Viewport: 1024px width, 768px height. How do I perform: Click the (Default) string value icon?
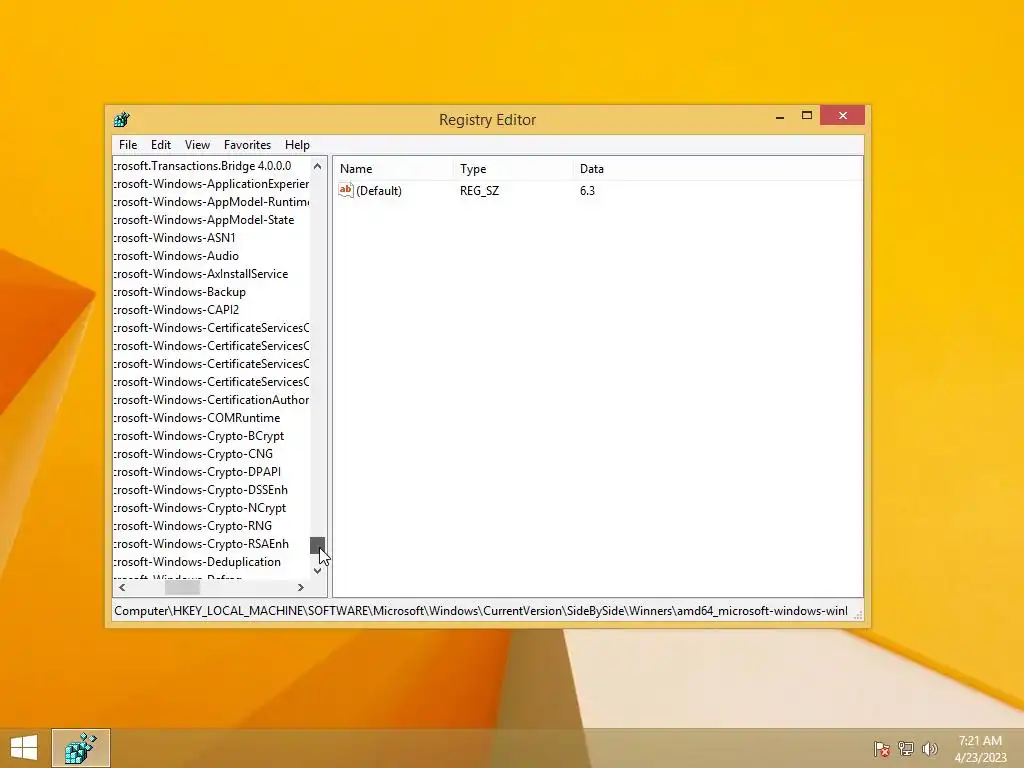(345, 190)
